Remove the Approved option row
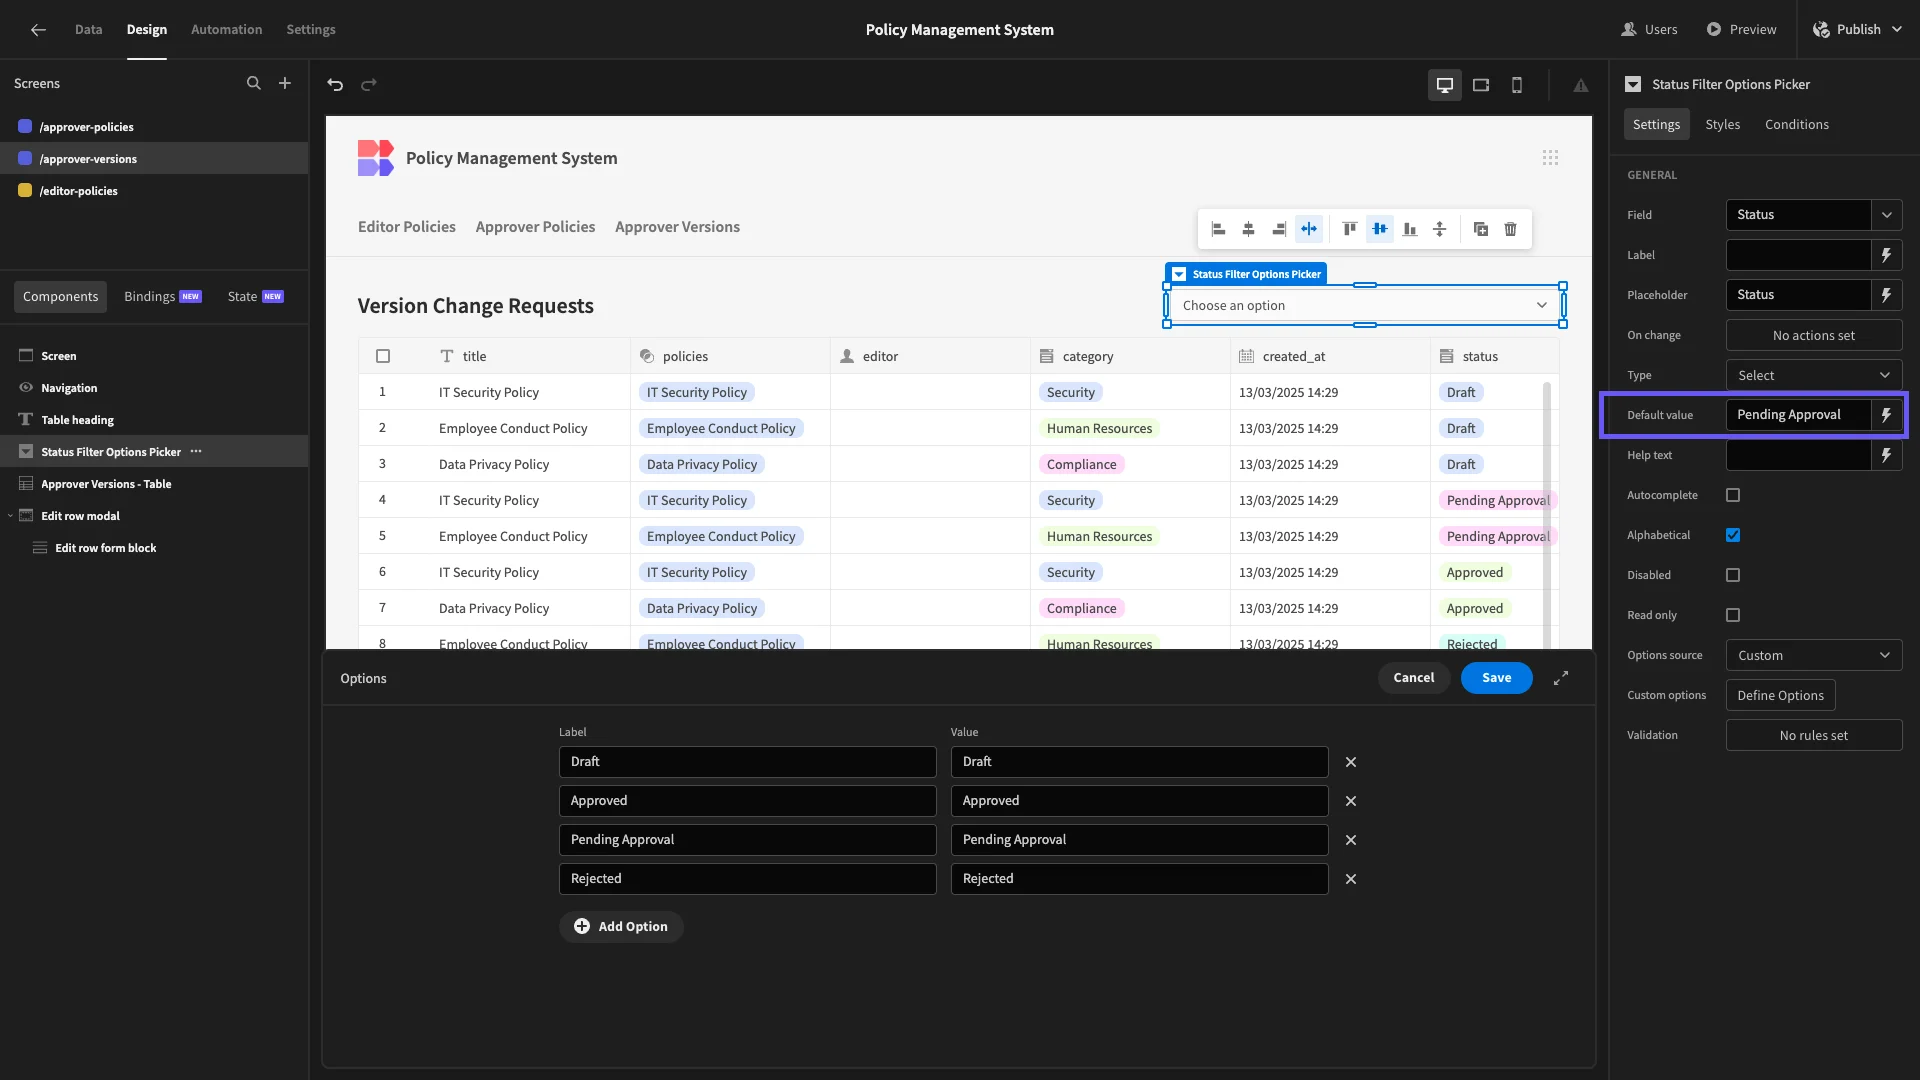Screen dimensions: 1920x1080 point(1351,801)
